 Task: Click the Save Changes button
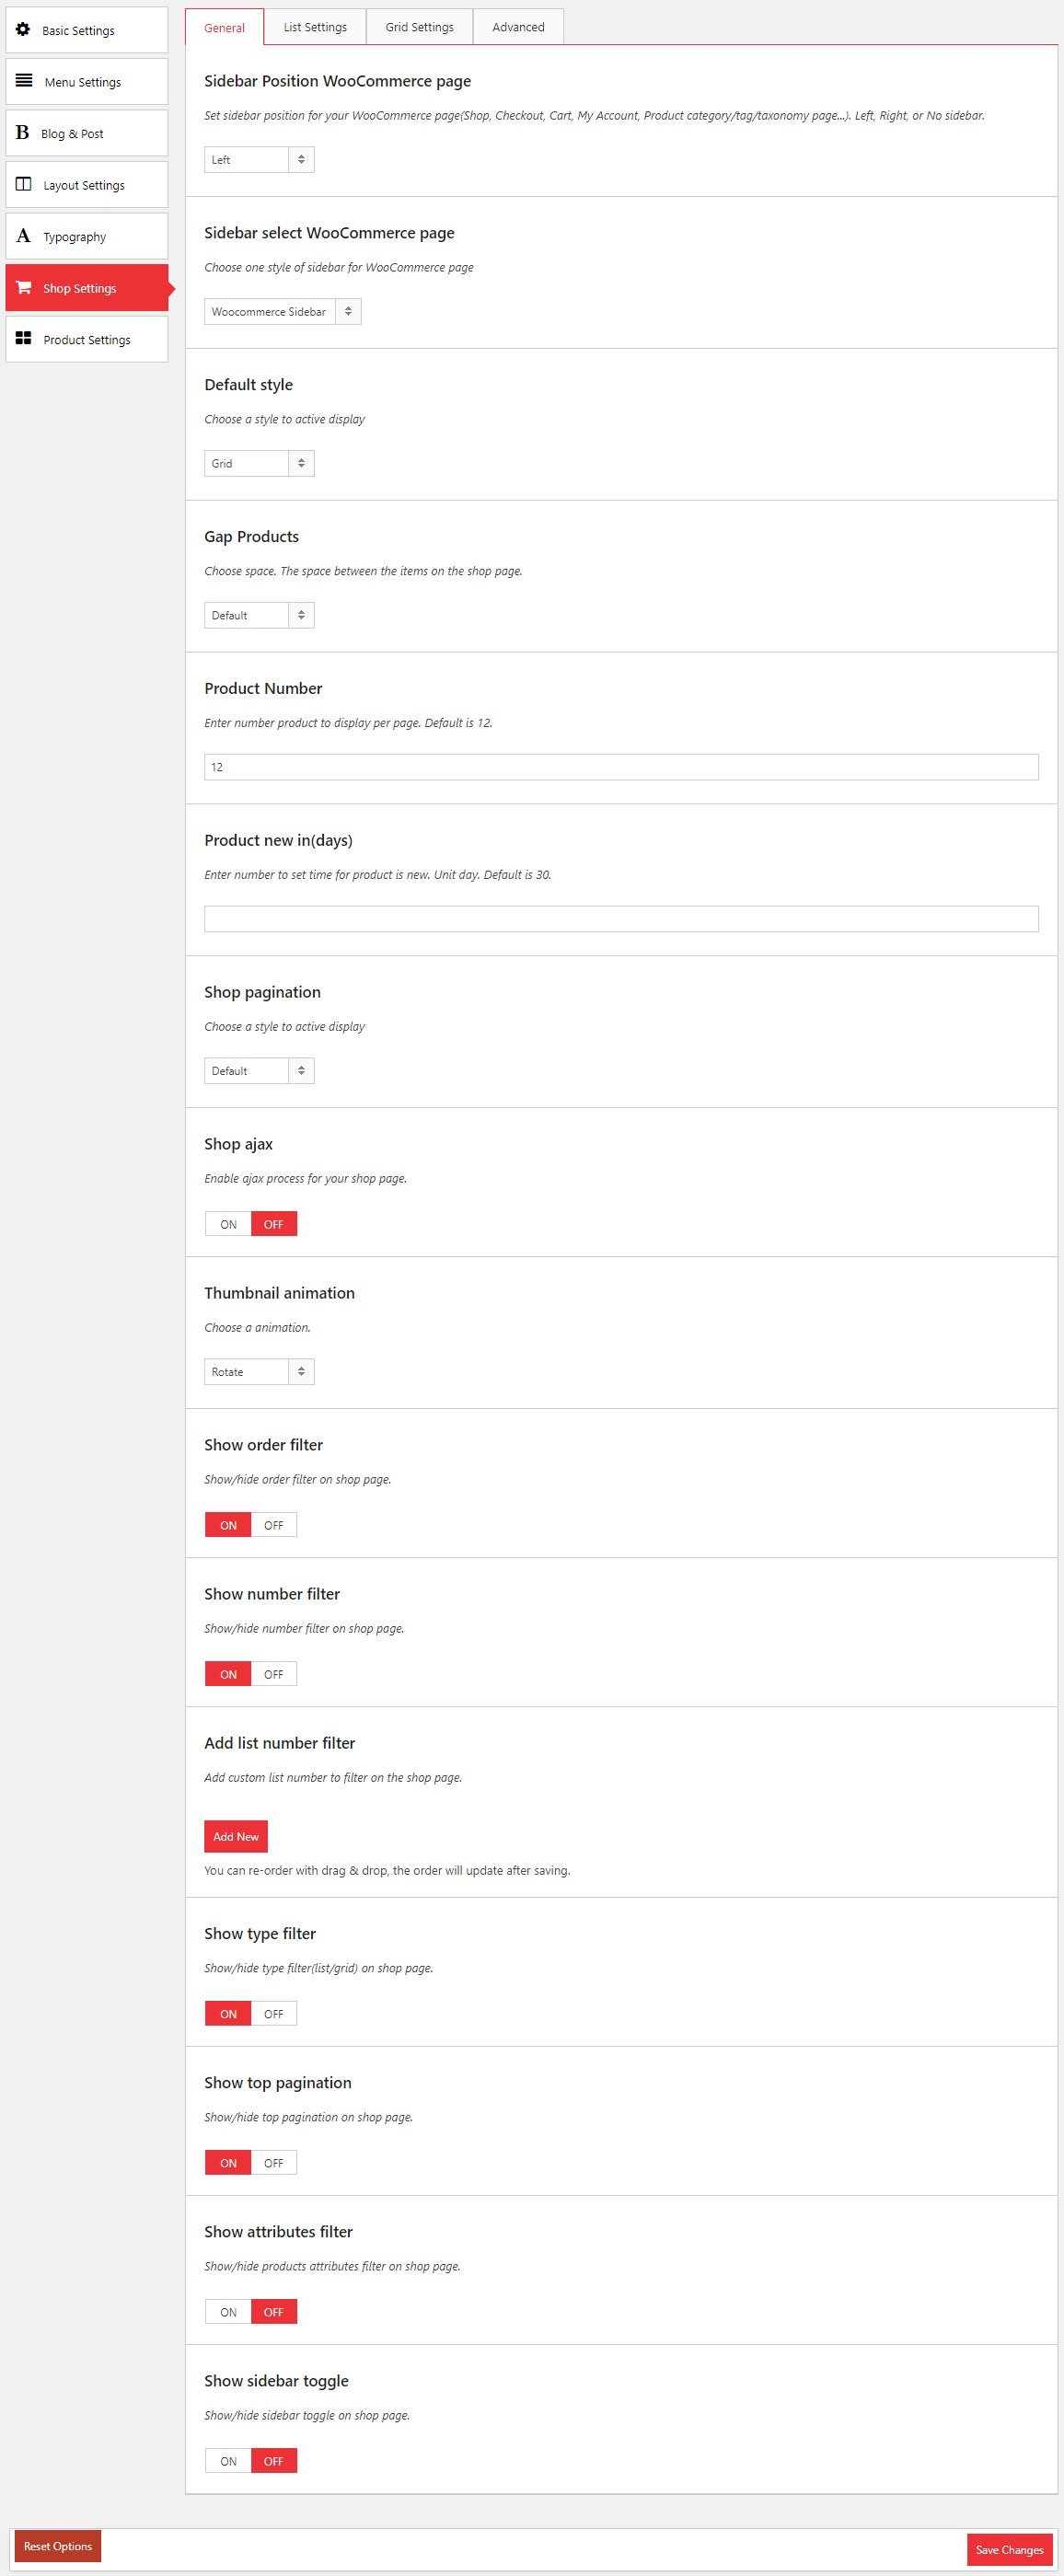[1009, 2550]
